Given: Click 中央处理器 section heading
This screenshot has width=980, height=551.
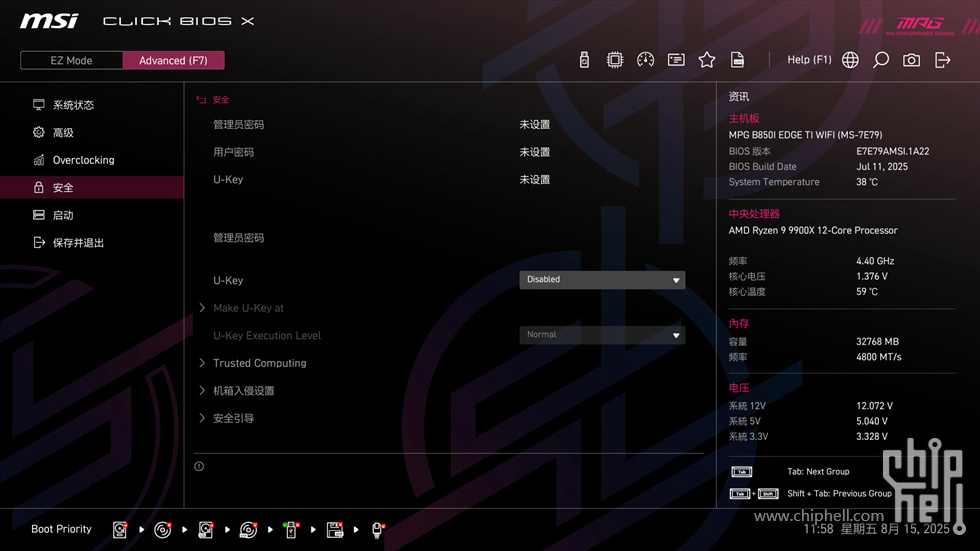Looking at the screenshot, I should 754,214.
